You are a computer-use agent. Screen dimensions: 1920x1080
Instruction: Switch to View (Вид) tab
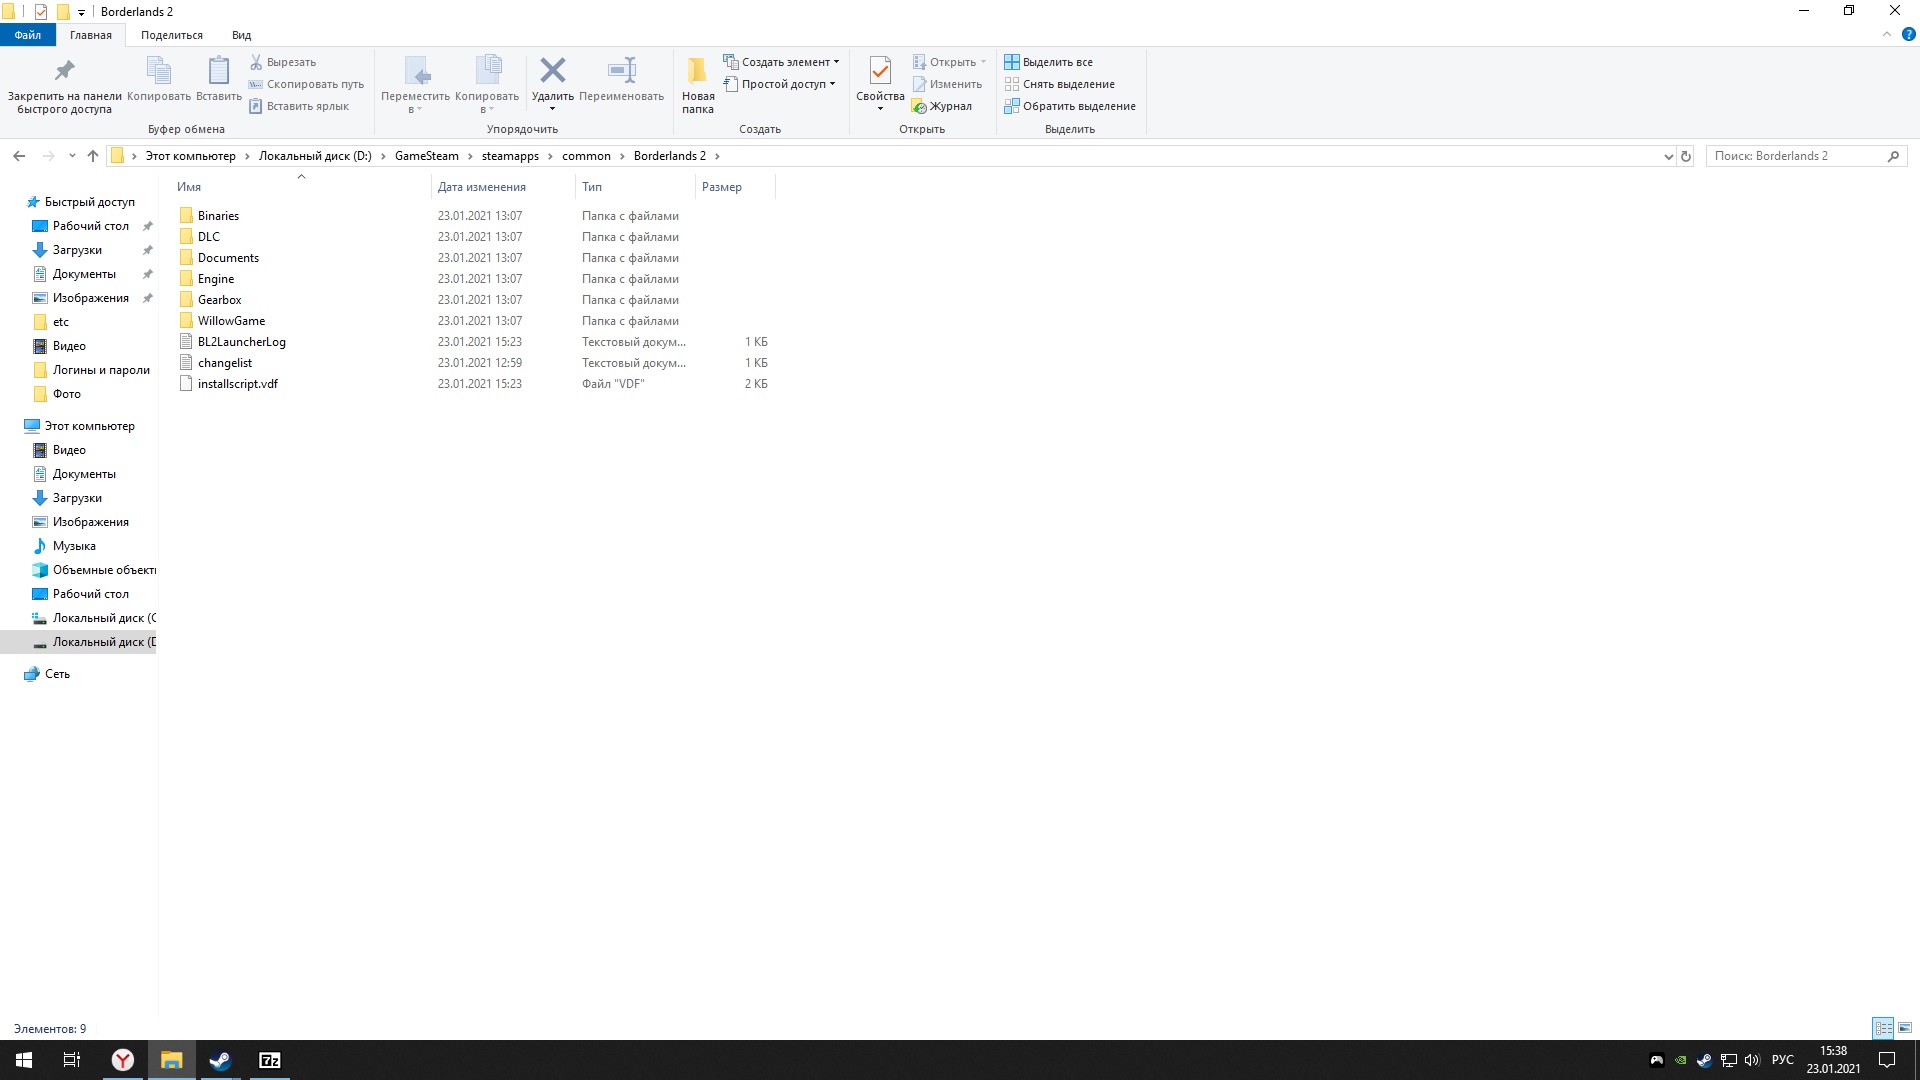242,35
